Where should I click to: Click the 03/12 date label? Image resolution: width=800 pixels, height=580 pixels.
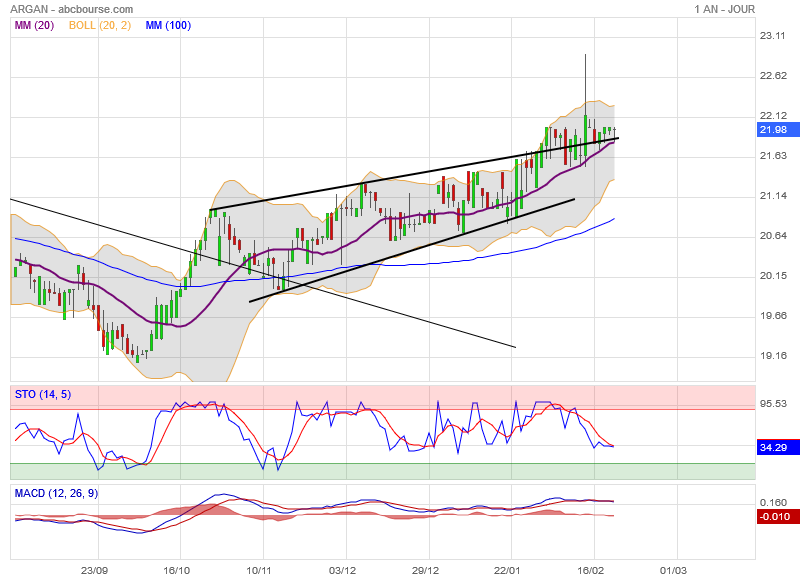click(342, 570)
